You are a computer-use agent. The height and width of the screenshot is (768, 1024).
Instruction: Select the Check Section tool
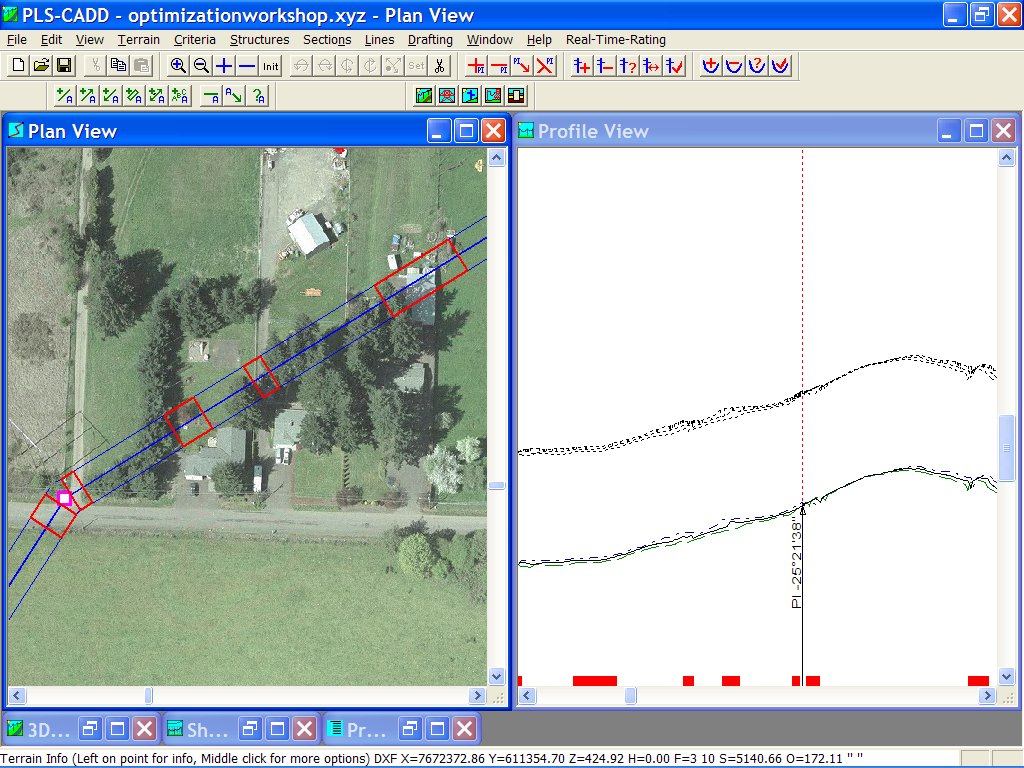tap(779, 65)
